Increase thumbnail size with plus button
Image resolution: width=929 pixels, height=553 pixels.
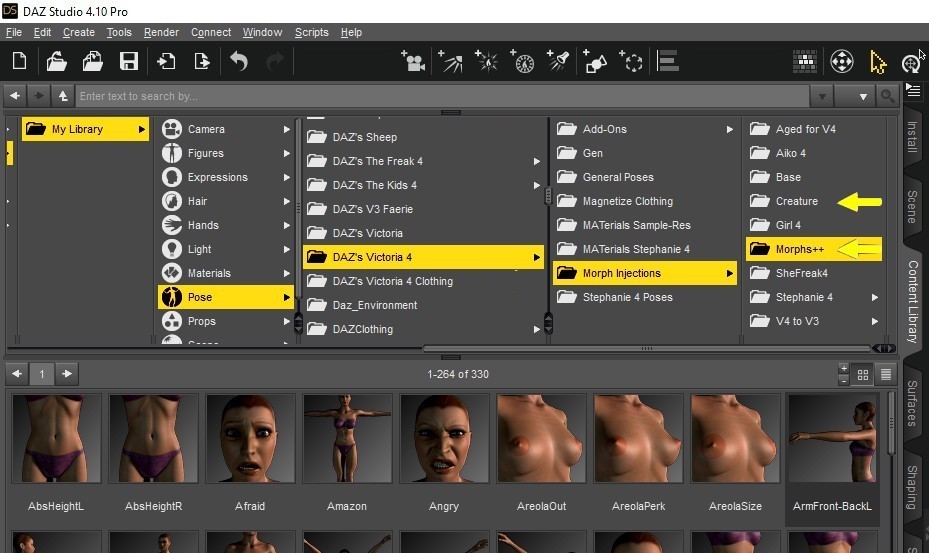844,369
